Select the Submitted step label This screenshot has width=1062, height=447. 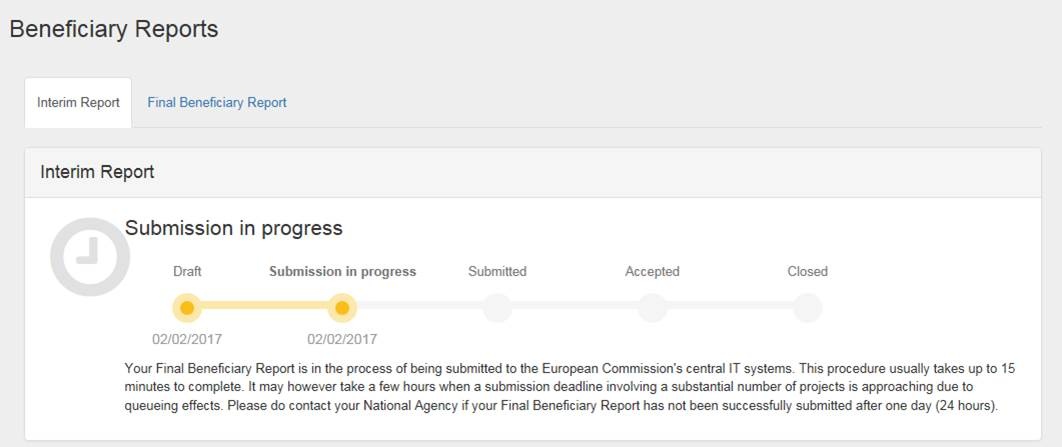click(x=497, y=272)
